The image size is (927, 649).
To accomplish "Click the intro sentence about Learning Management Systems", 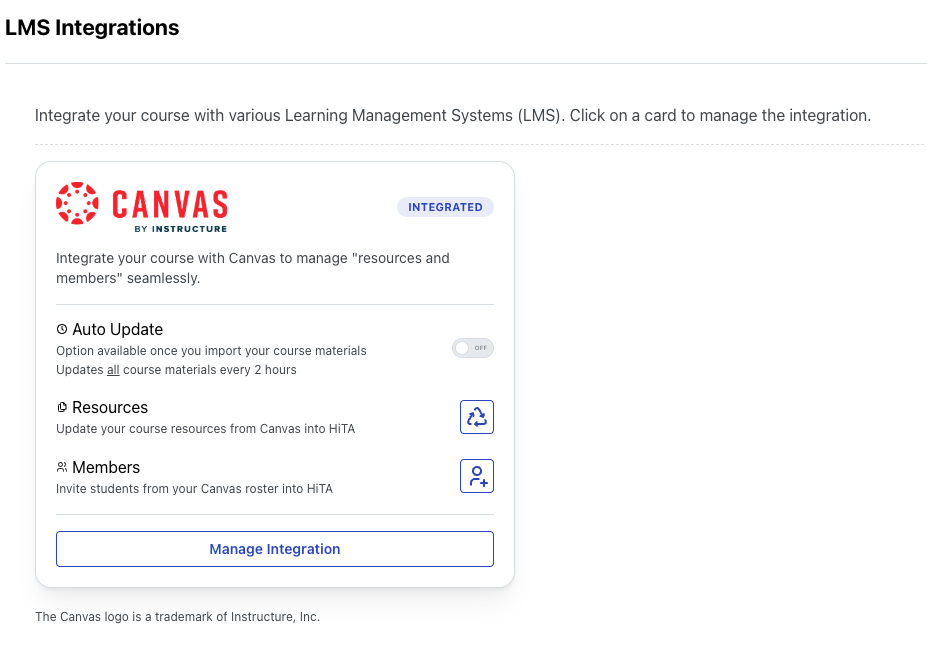I will (x=453, y=115).
